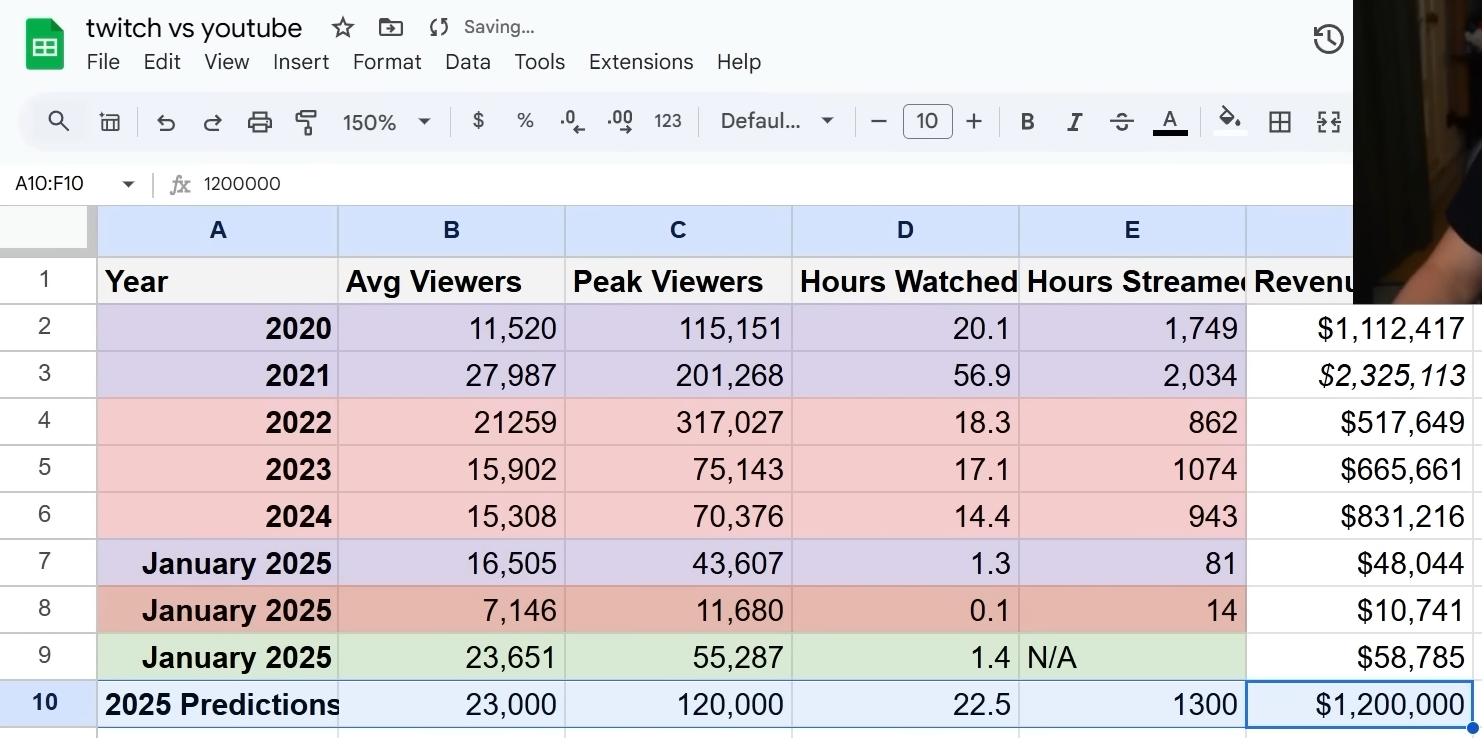Open the Data menu
The height and width of the screenshot is (738, 1482).
point(468,62)
